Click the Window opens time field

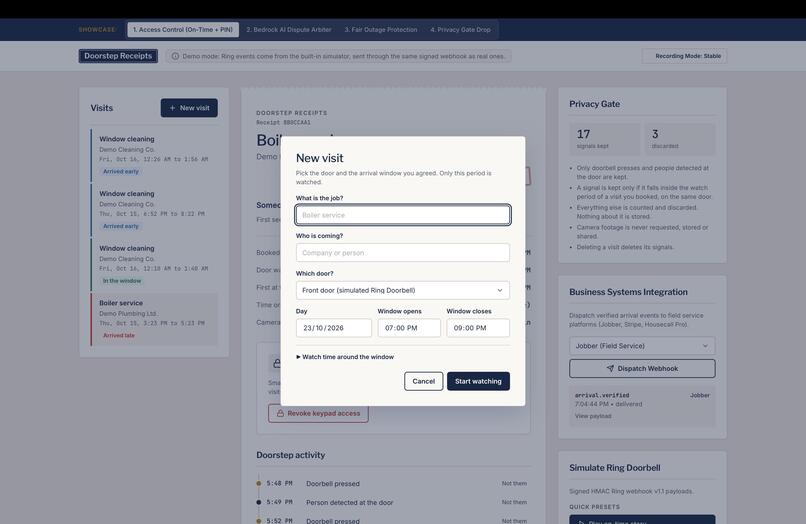409,328
